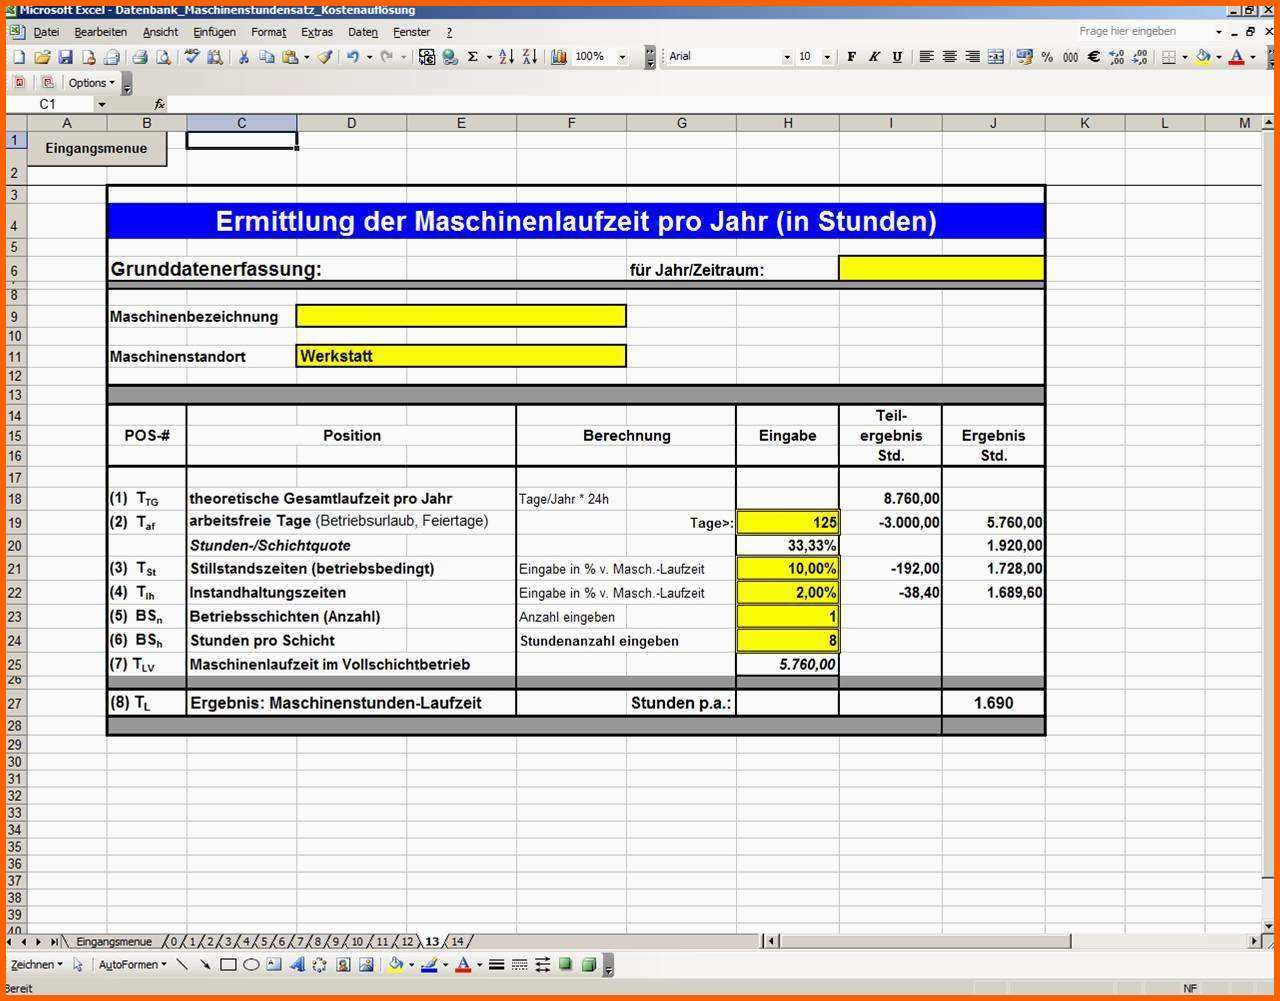1280x1001 pixels.
Task: Toggle left text alignment
Action: coord(926,57)
